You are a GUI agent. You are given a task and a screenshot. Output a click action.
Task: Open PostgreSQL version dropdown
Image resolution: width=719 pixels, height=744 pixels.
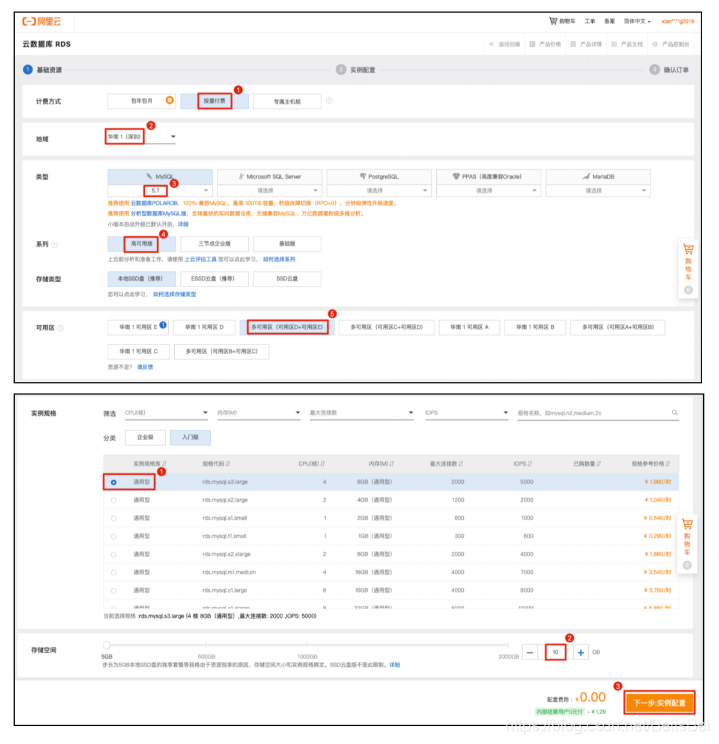[379, 190]
